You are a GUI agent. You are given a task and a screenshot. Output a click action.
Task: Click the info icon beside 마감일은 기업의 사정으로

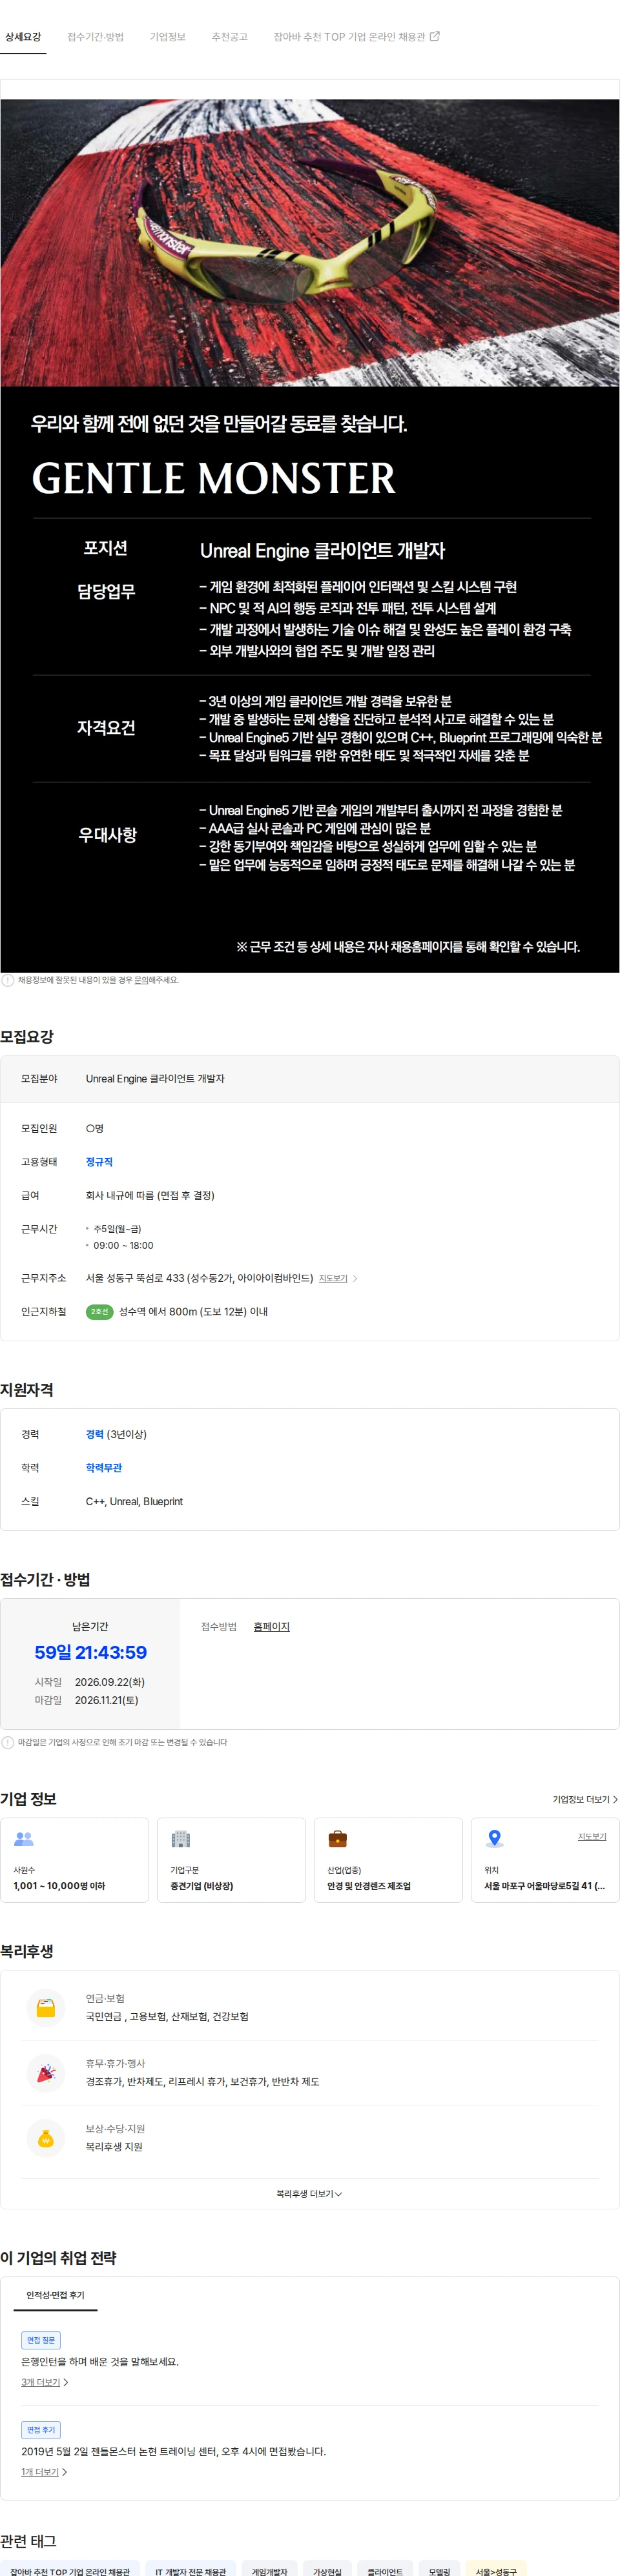coord(8,1743)
